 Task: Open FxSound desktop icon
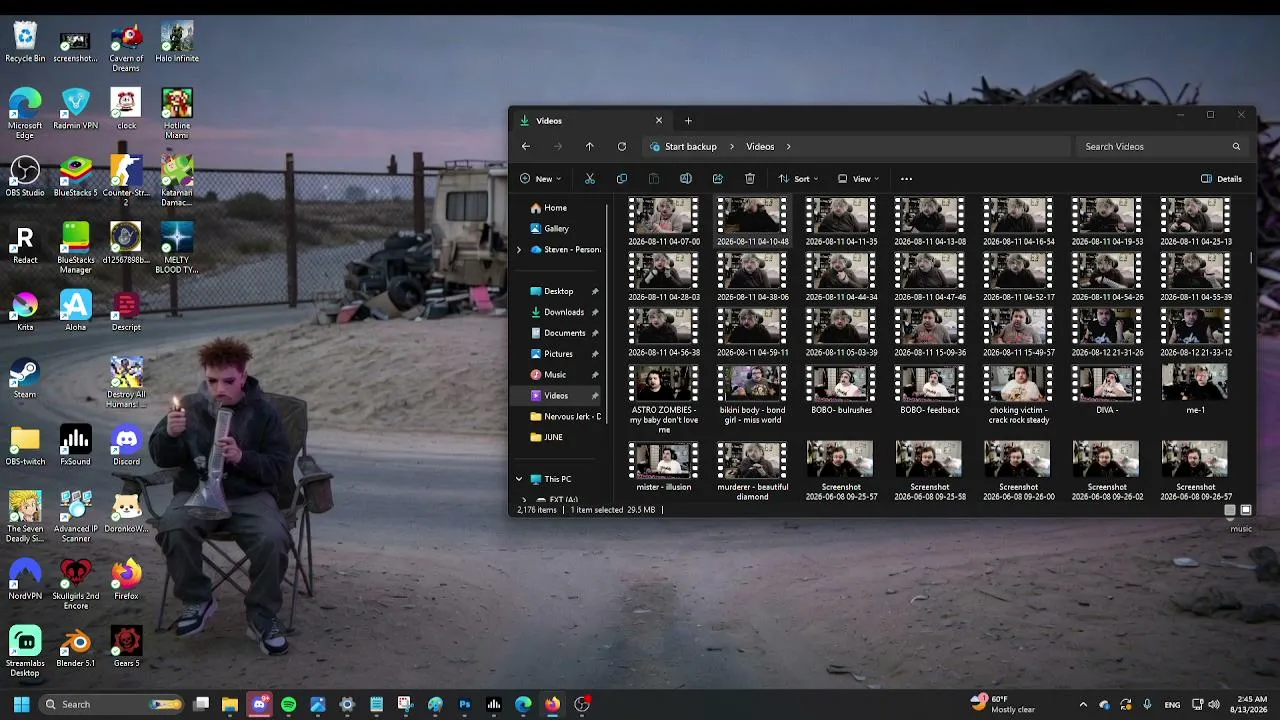[76, 445]
